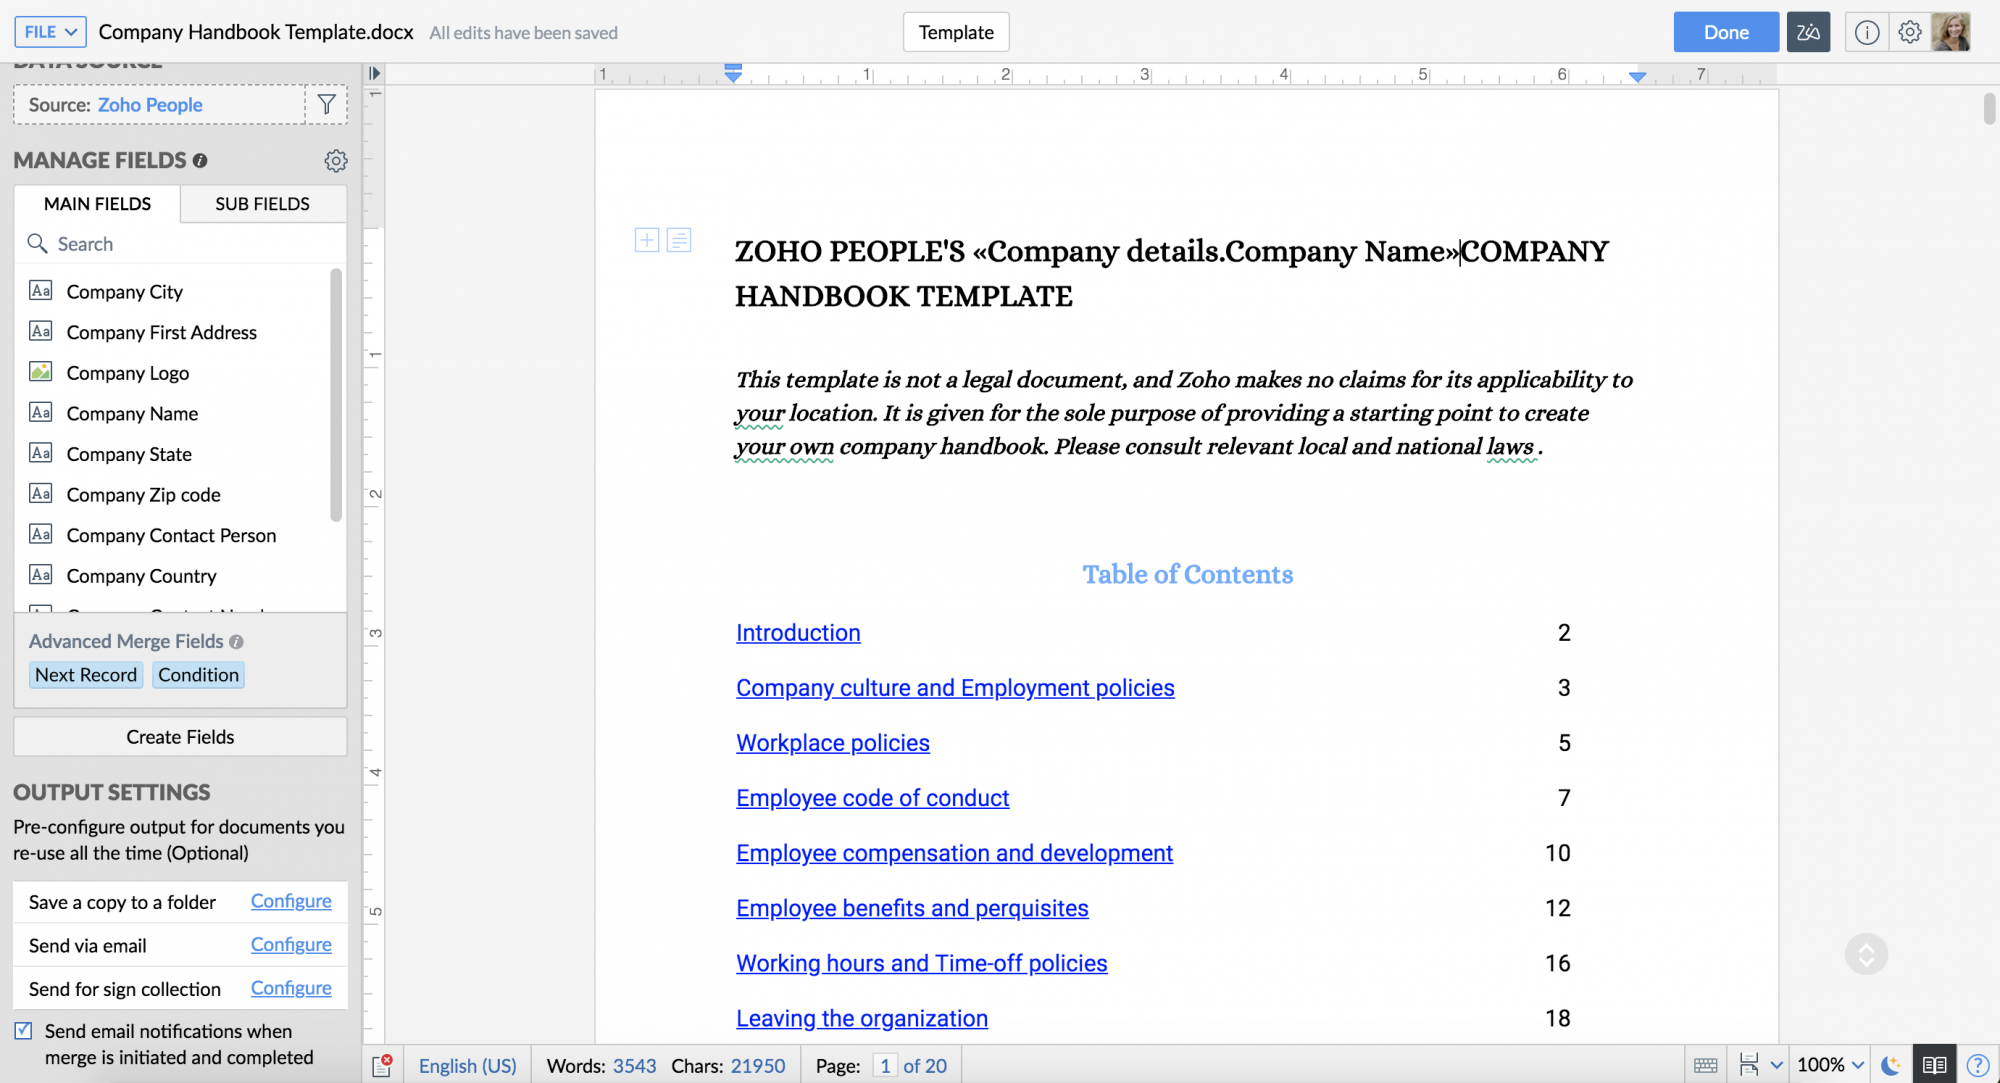Open the 100% zoom level dropdown
Screen dimensions: 2000x1083
(1830, 1065)
